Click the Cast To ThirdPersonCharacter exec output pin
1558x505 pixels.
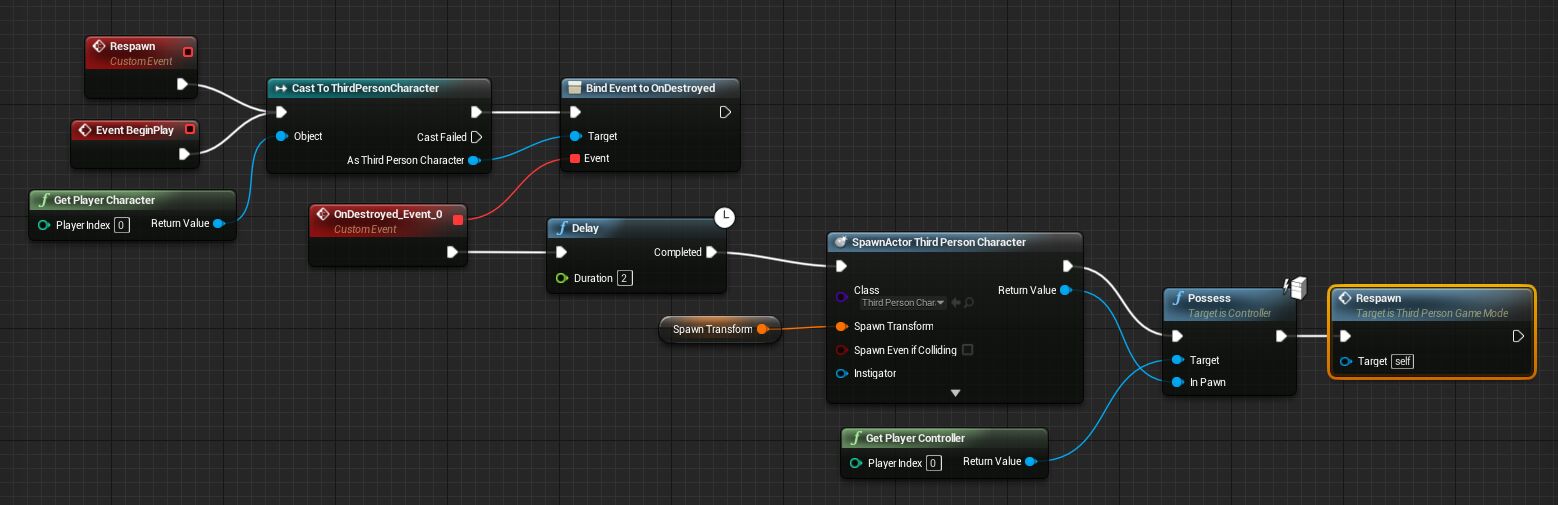(x=476, y=112)
